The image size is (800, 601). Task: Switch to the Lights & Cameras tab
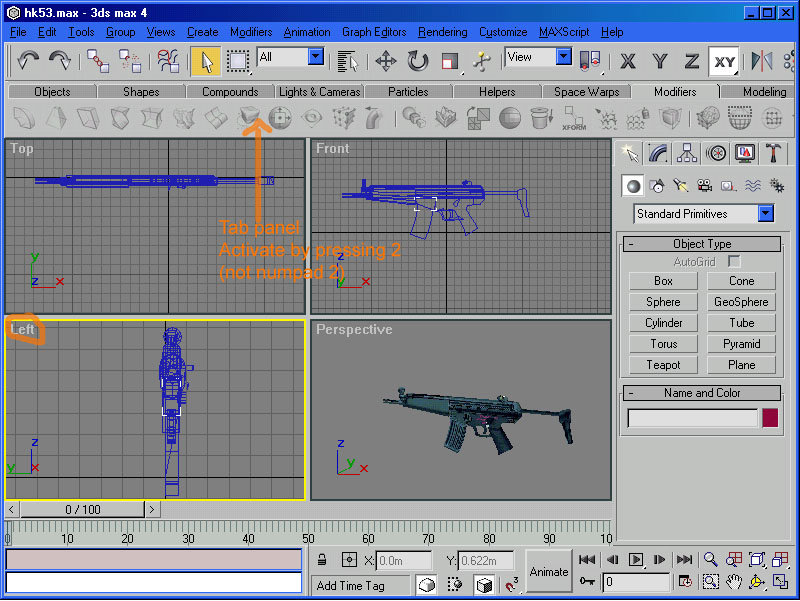click(319, 92)
